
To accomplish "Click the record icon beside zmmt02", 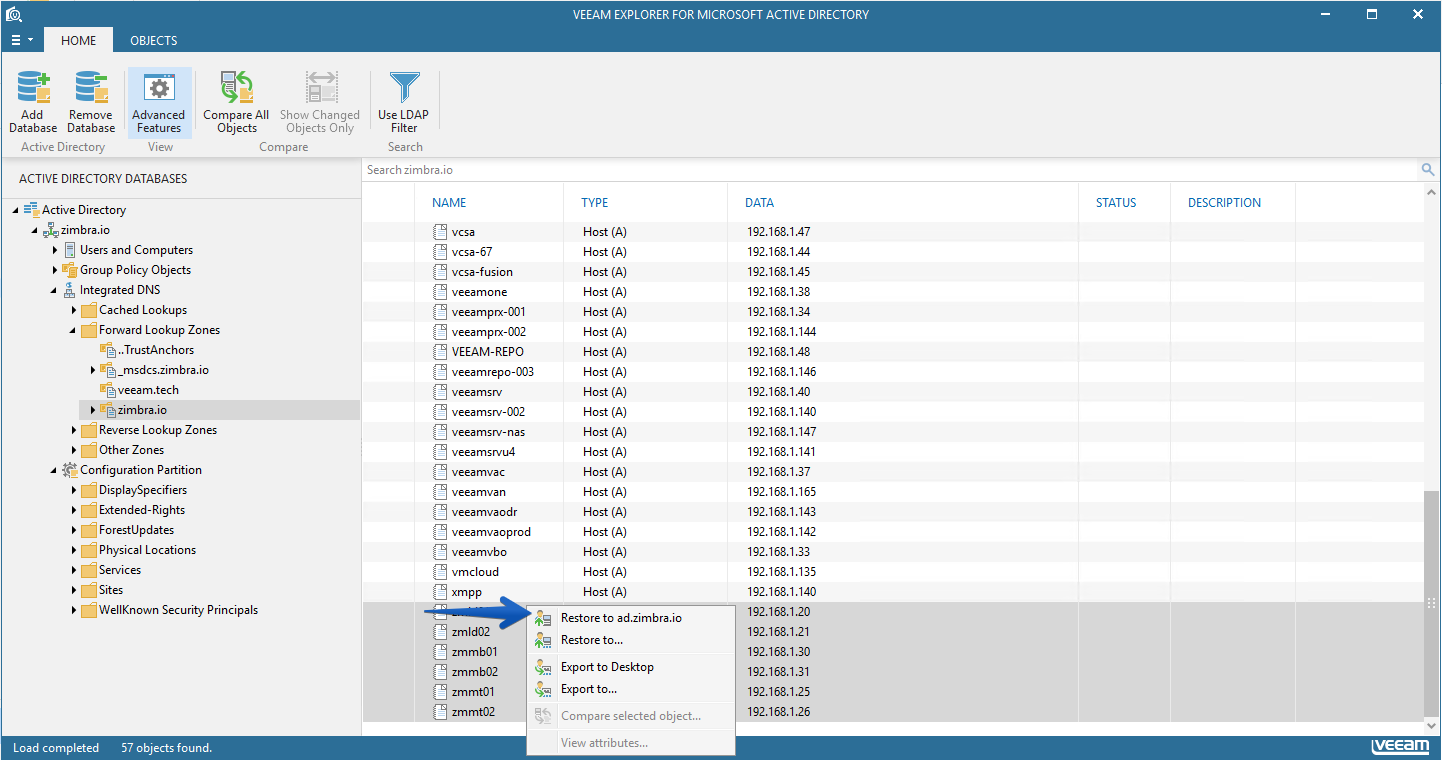I will pos(440,712).
